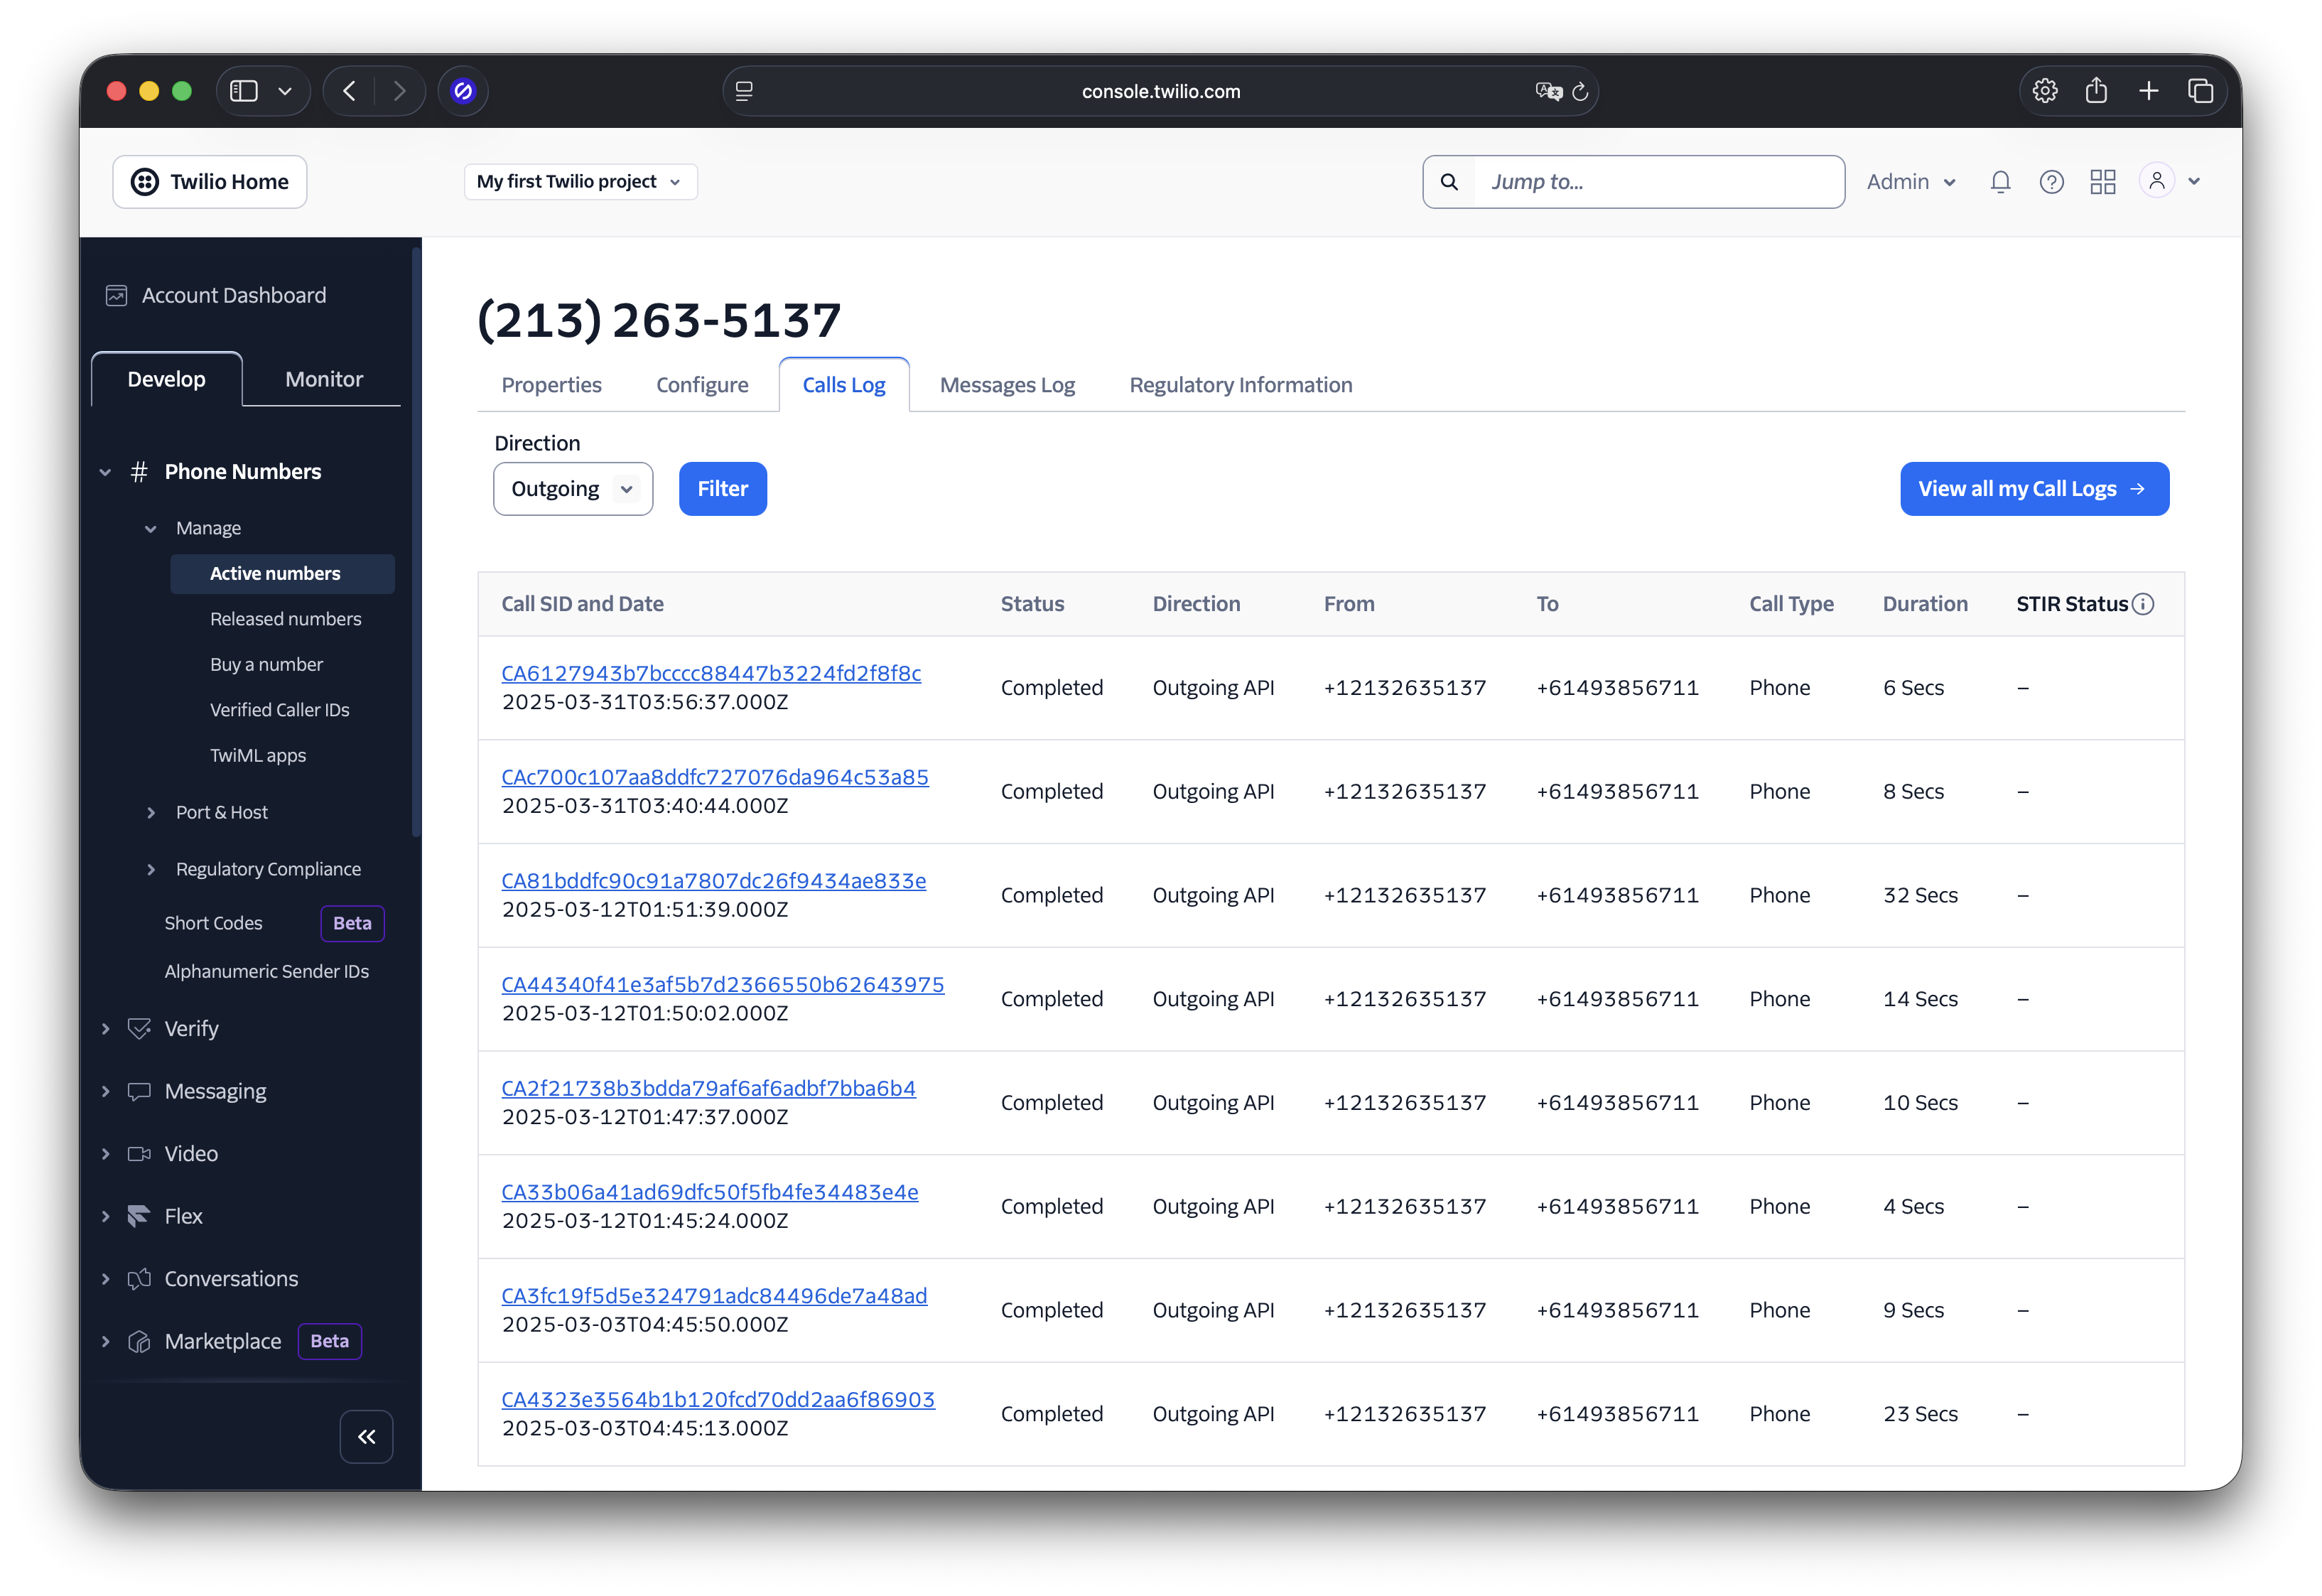This screenshot has height=1596, width=2322.
Task: Click the Account Dashboard icon
Action: tap(117, 296)
